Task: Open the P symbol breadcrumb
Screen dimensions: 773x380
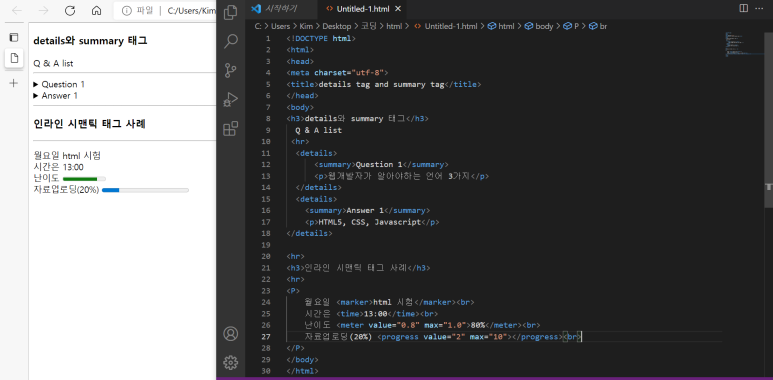Action: (571, 27)
